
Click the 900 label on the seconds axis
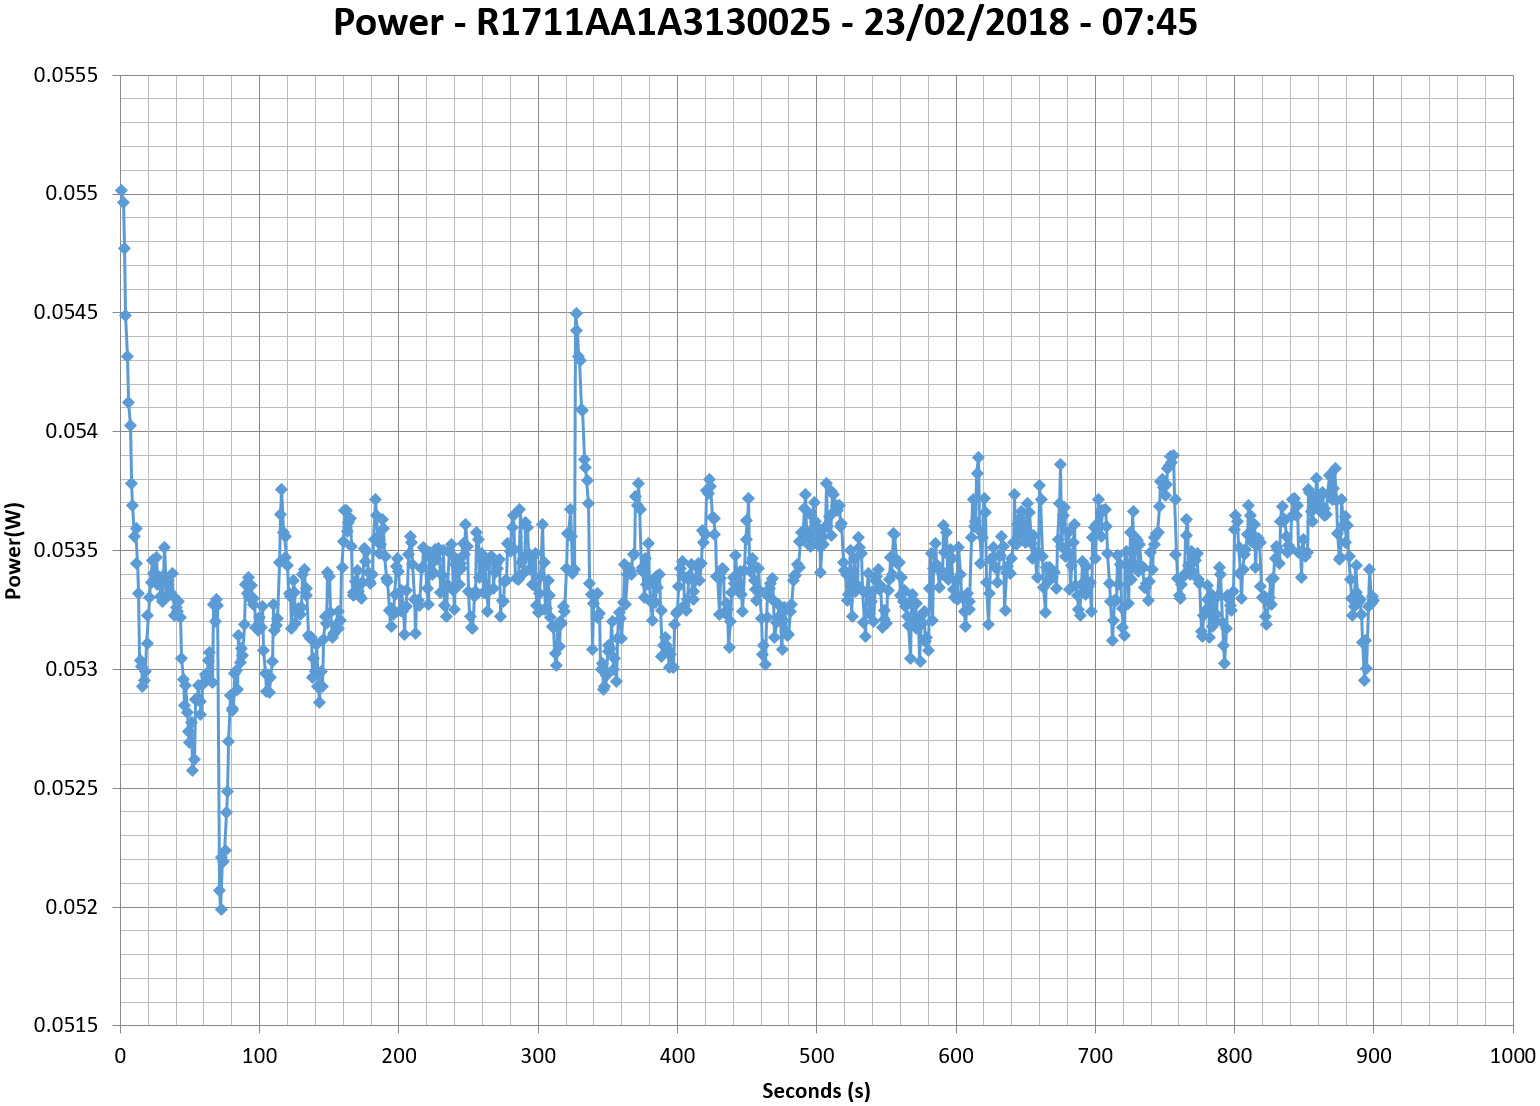(1373, 1056)
